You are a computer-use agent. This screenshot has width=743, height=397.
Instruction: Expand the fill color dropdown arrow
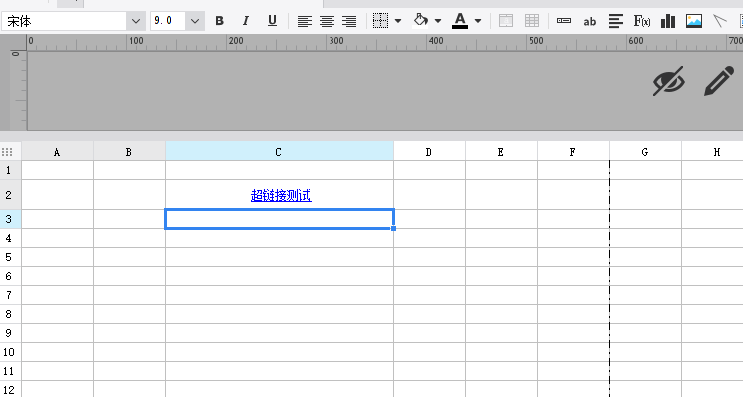438,21
